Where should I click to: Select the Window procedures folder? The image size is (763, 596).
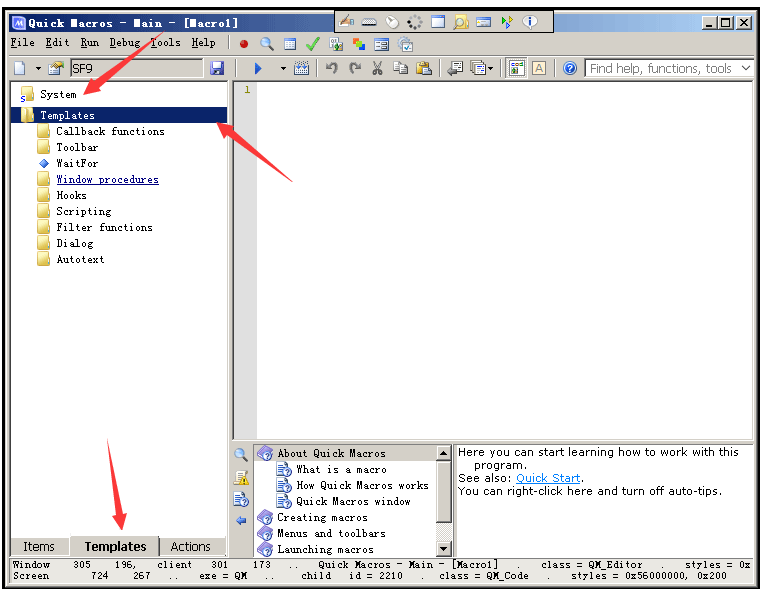[107, 179]
